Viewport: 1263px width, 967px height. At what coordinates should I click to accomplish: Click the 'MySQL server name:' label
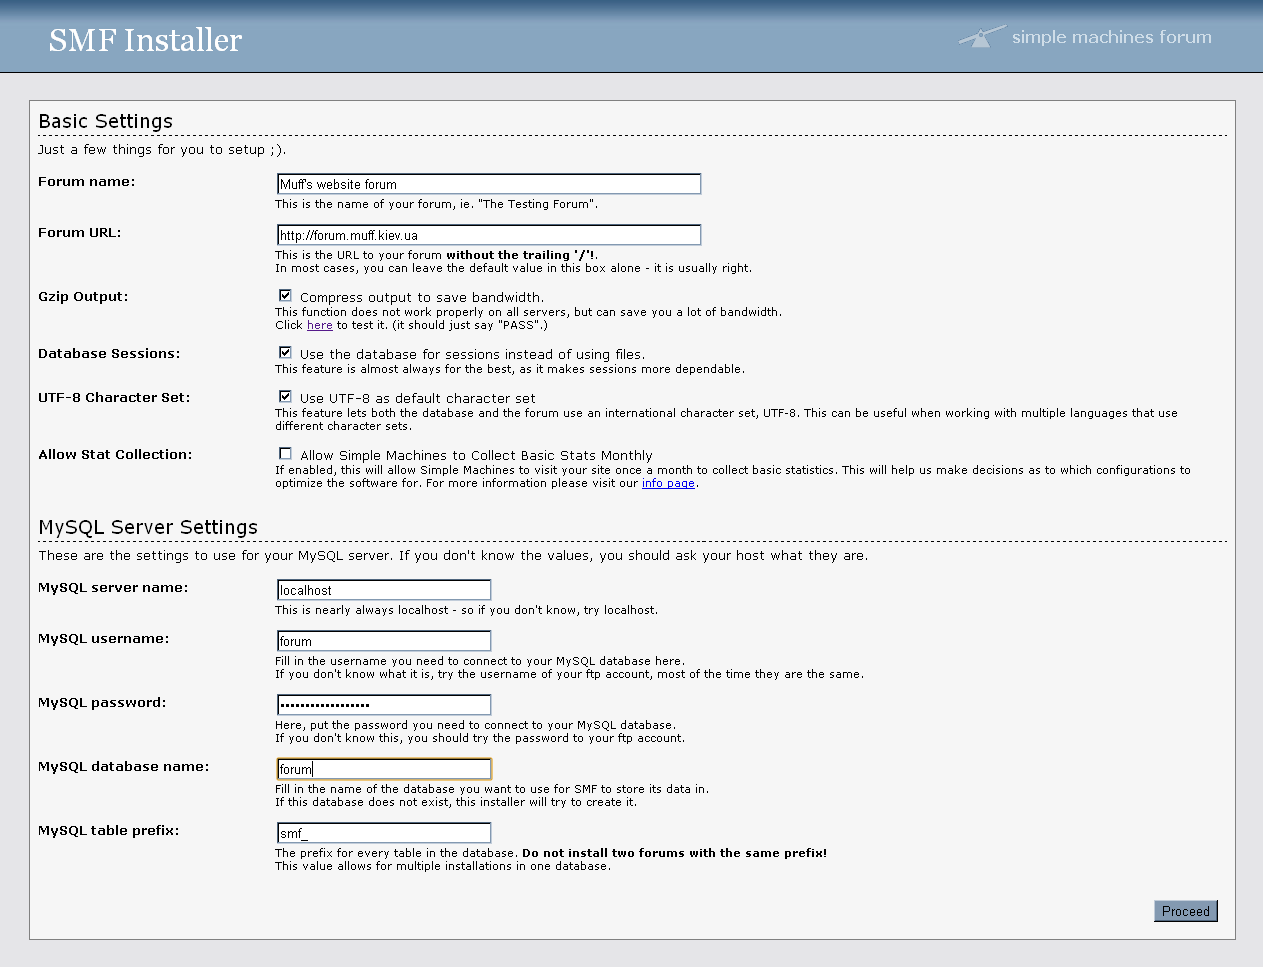113,588
